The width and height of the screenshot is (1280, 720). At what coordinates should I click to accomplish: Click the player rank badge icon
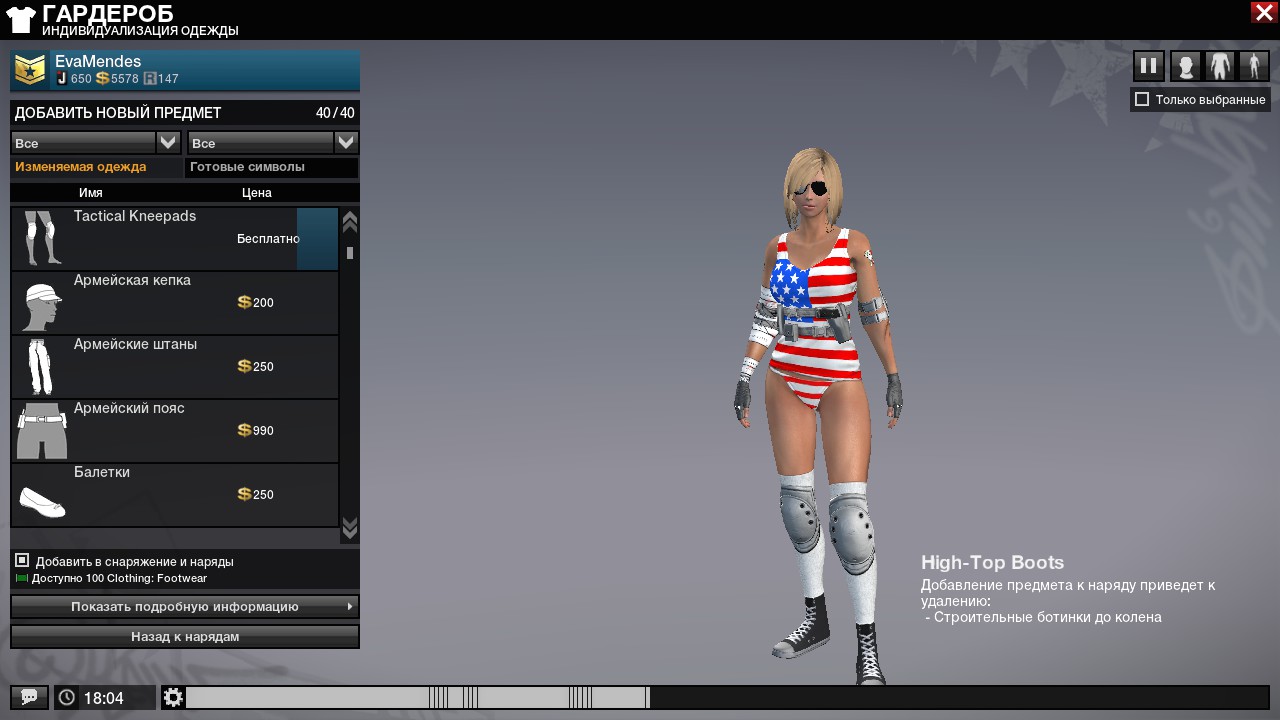30,70
